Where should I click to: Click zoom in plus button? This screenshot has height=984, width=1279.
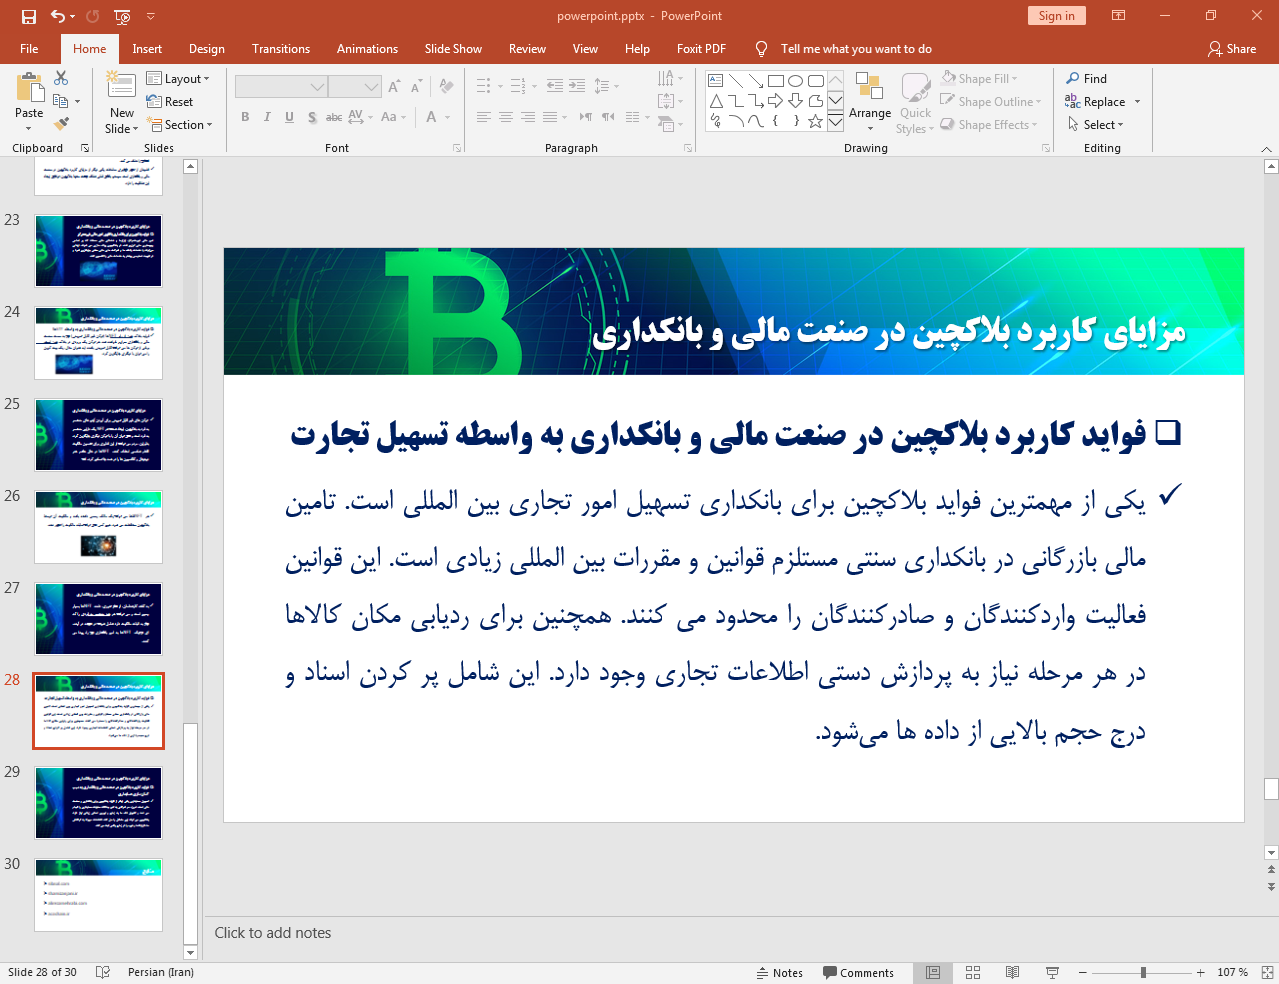pos(1200,972)
